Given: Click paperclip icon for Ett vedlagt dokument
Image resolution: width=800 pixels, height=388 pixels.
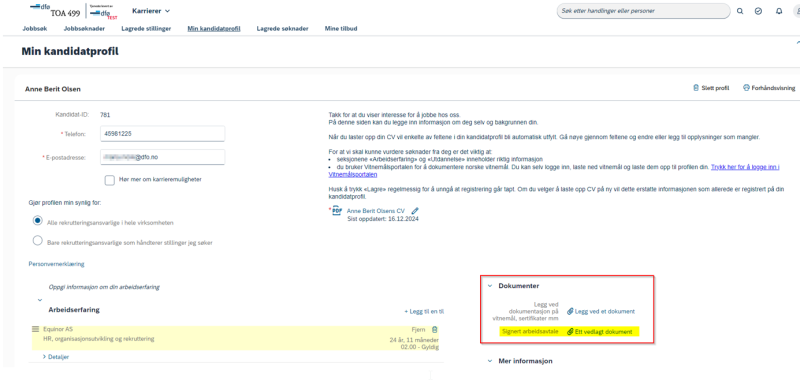Looking at the screenshot, I should pos(570,332).
